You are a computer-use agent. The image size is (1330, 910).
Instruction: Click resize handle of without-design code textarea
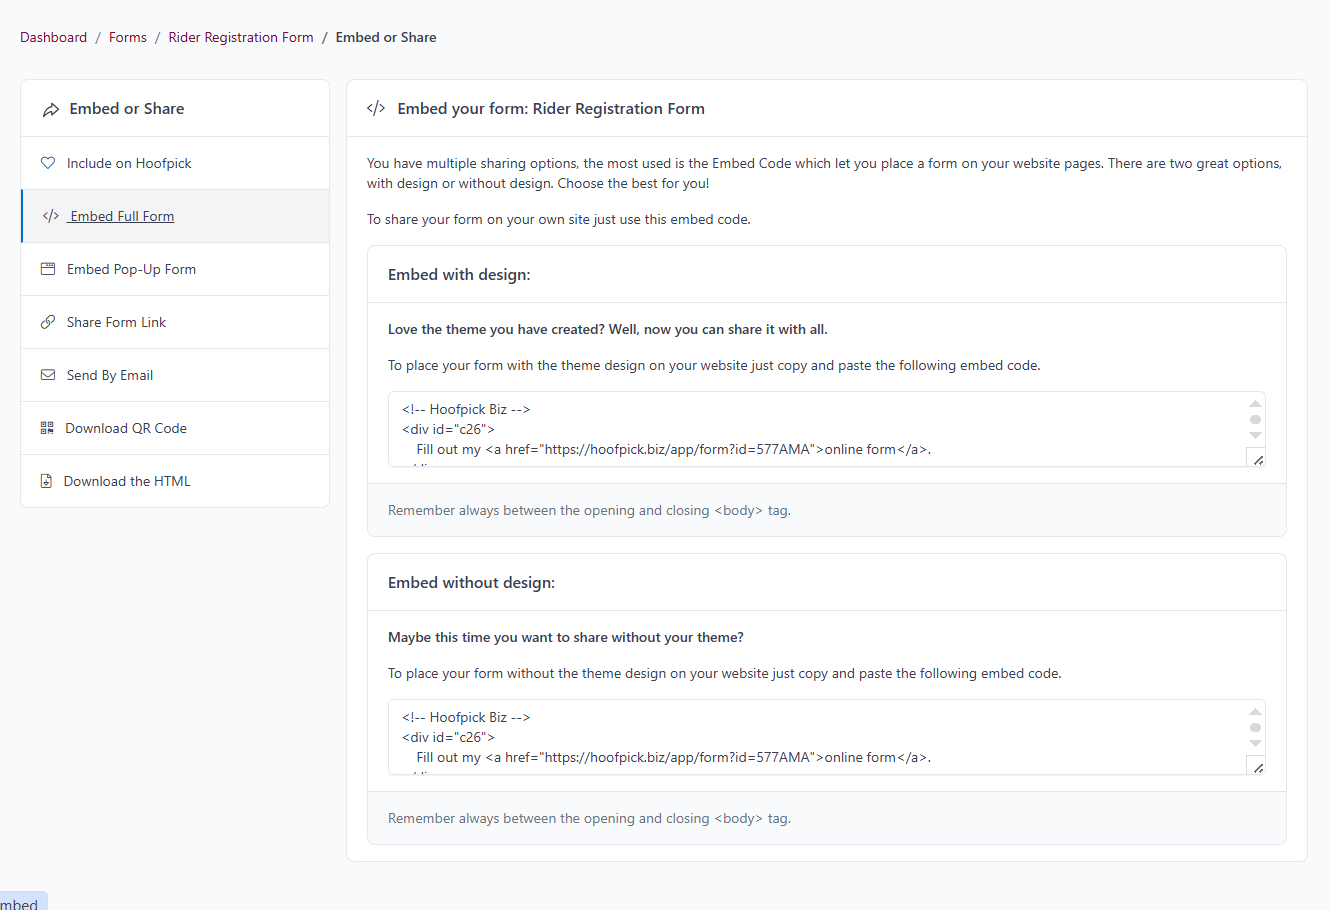coord(1257,767)
